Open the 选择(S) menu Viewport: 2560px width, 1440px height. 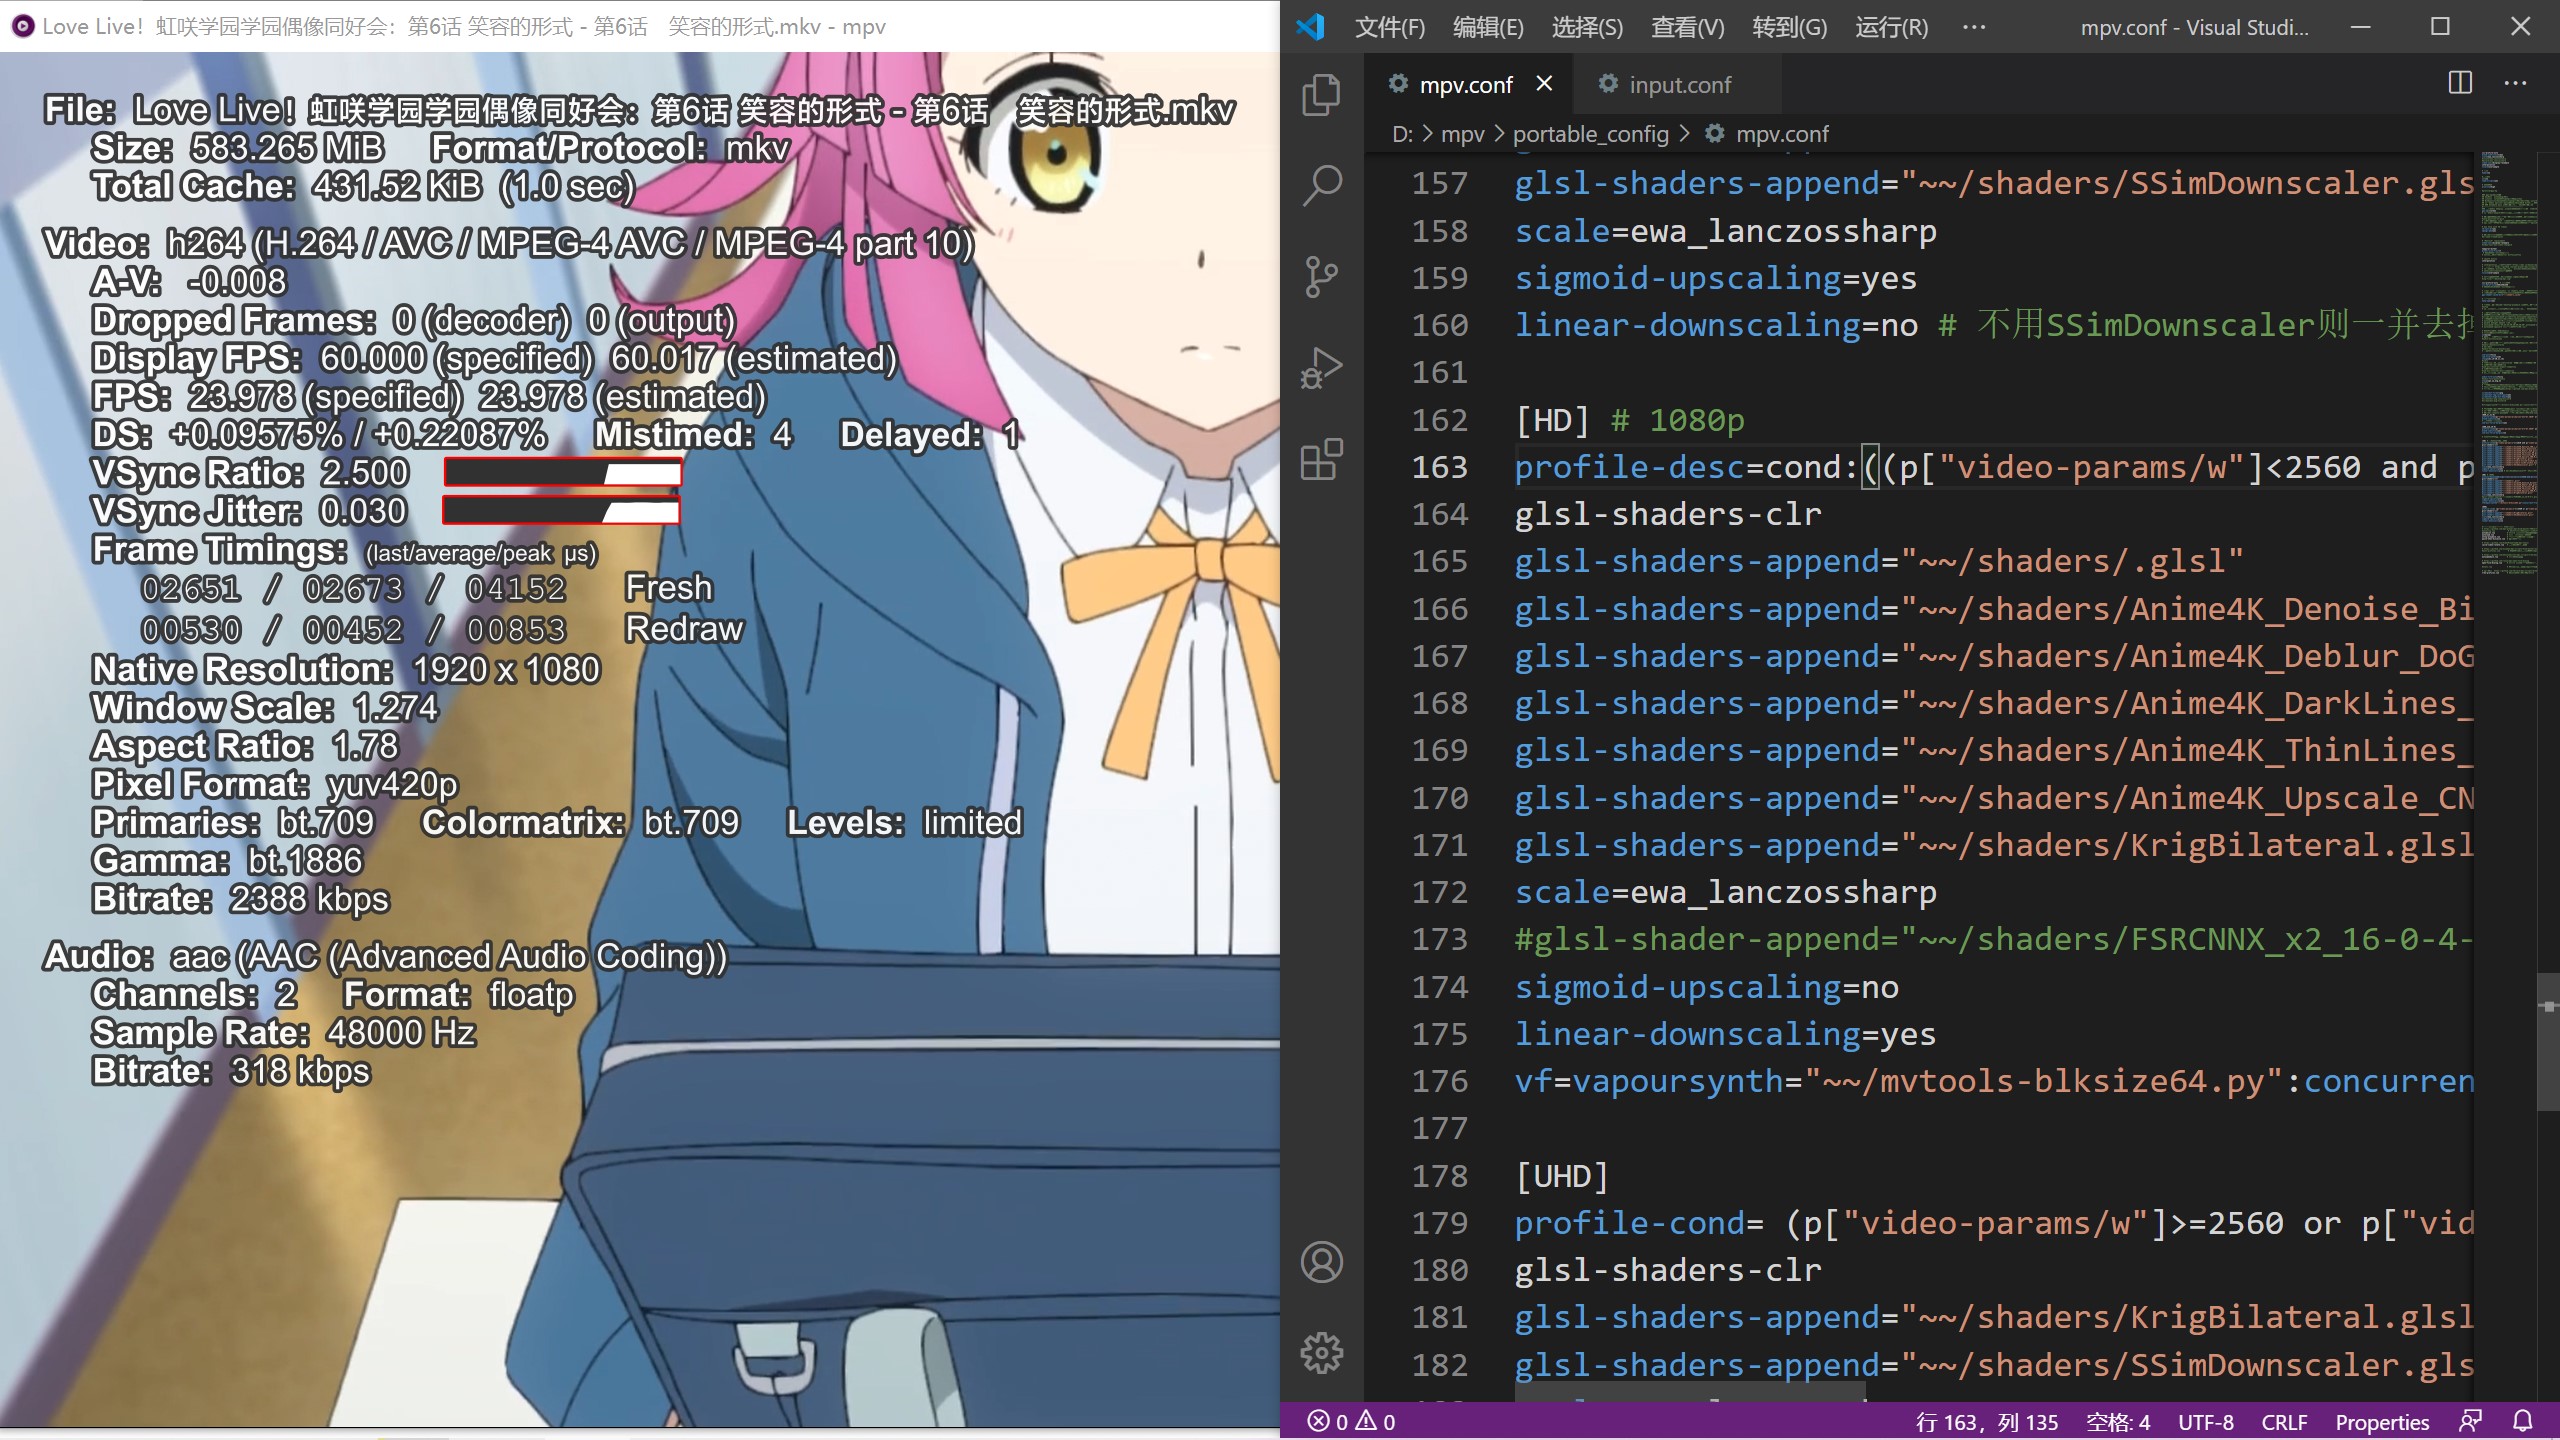1587,27
